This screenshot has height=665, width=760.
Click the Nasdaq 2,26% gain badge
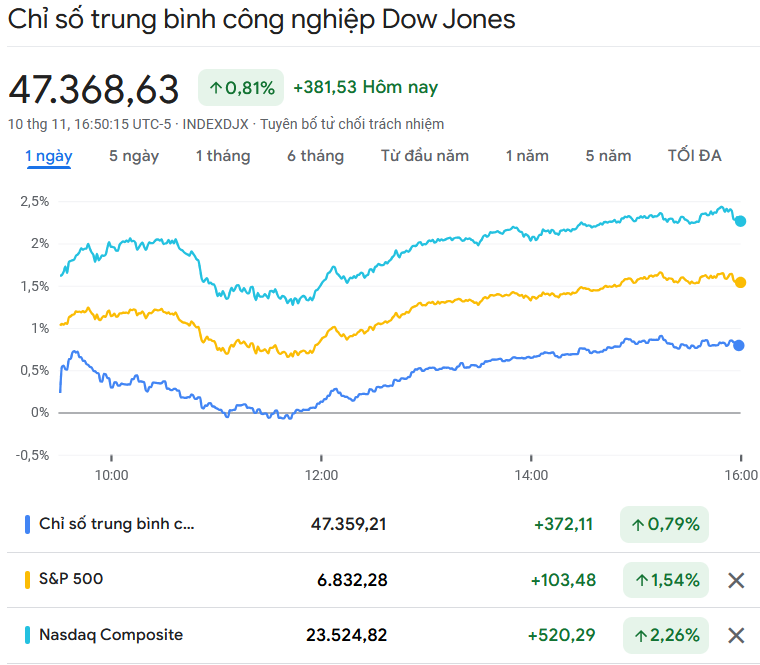click(664, 635)
